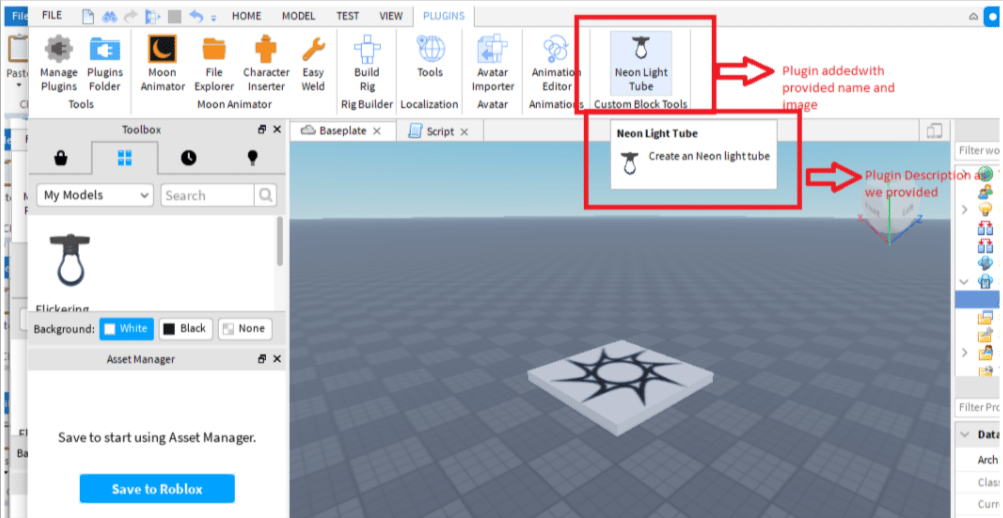Click the ribbon collapse caret at top right
This screenshot has width=1003, height=518.
[x=974, y=17]
